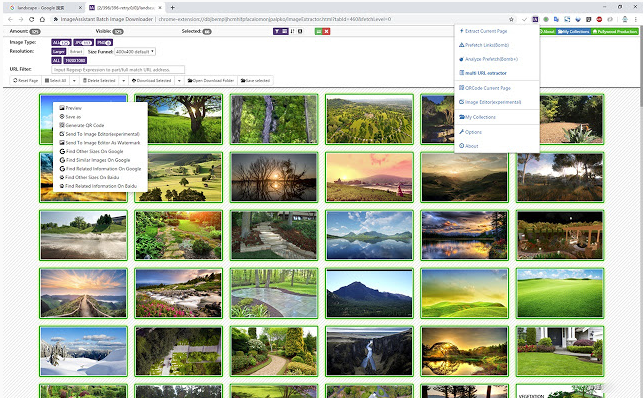Image resolution: width=643 pixels, height=398 pixels.
Task: Select the Extract resolution mode
Action: (76, 52)
